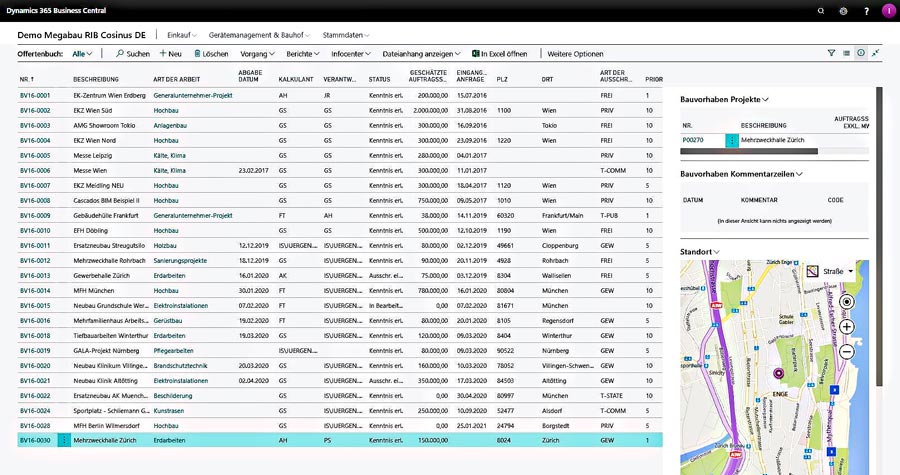Click the horizontal scrollbar in Projekte list
The width and height of the screenshot is (900, 475).
[749, 151]
